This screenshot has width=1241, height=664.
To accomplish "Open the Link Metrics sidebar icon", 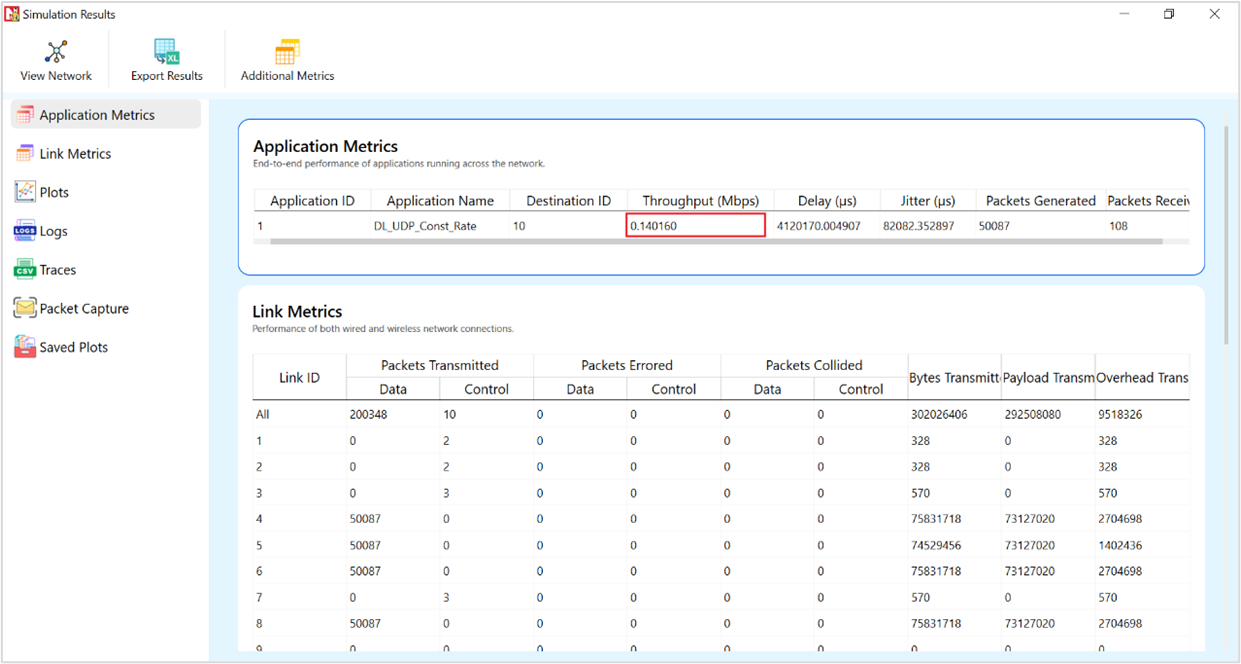I will click(x=25, y=154).
